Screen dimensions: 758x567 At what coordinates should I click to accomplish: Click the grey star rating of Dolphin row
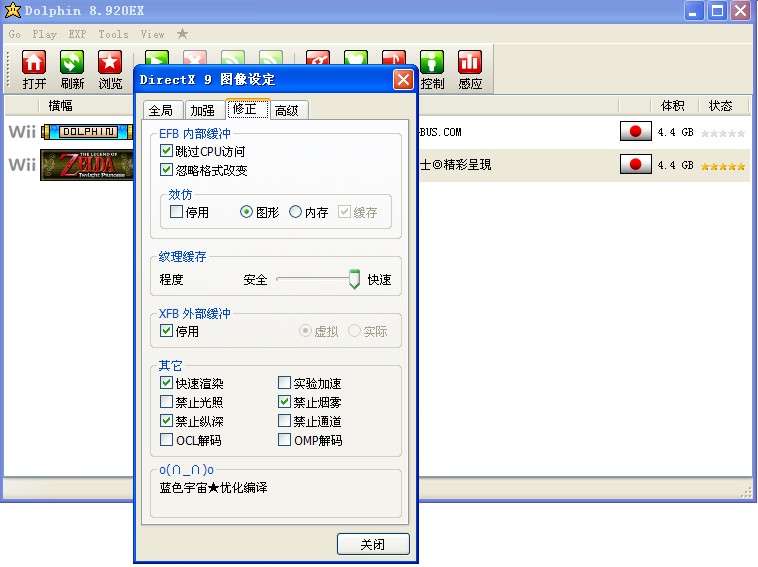[723, 133]
